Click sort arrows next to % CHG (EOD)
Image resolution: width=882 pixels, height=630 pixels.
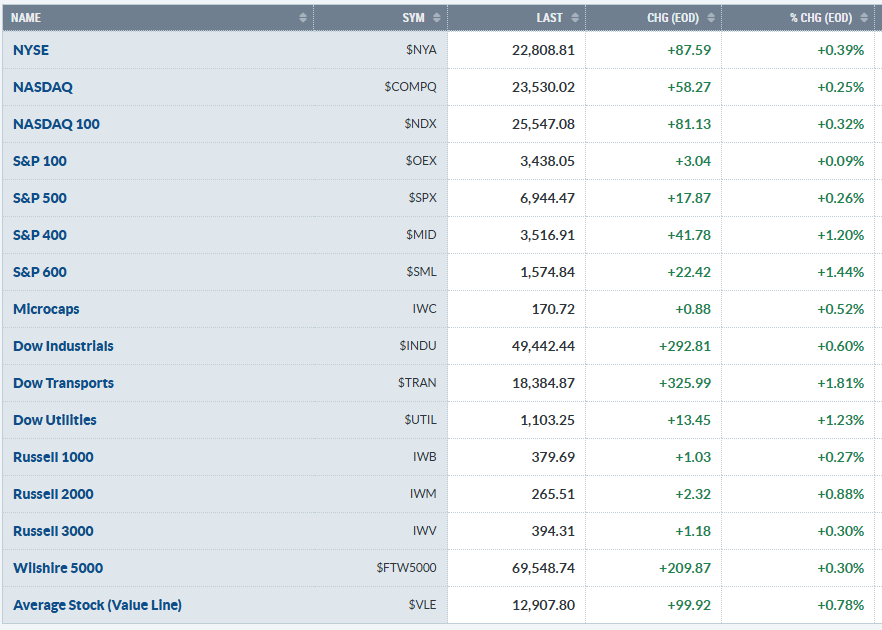866,18
